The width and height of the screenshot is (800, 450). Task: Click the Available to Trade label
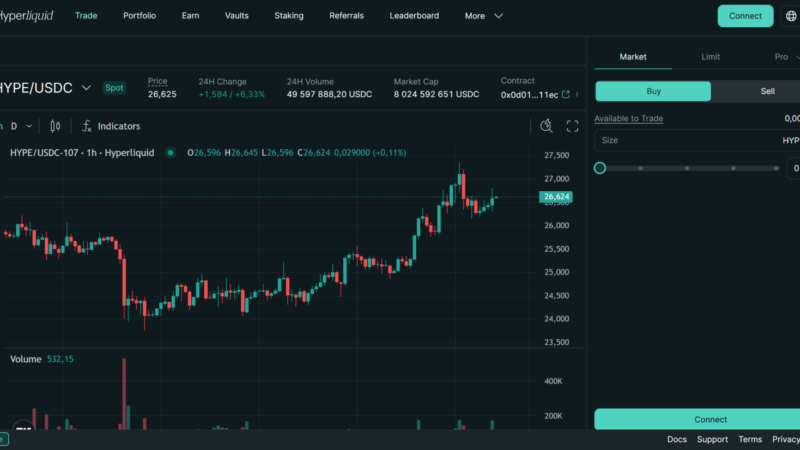coord(629,118)
